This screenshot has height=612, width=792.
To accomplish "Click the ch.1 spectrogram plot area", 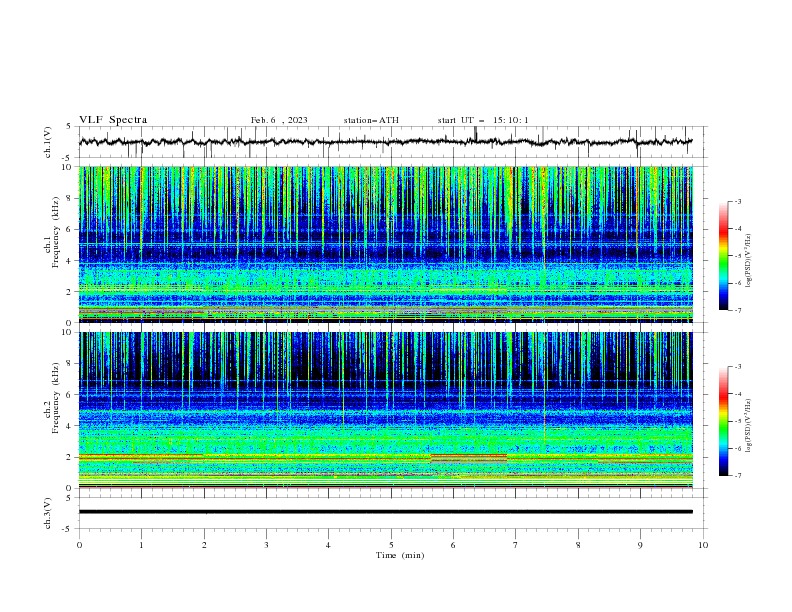I will pos(385,244).
